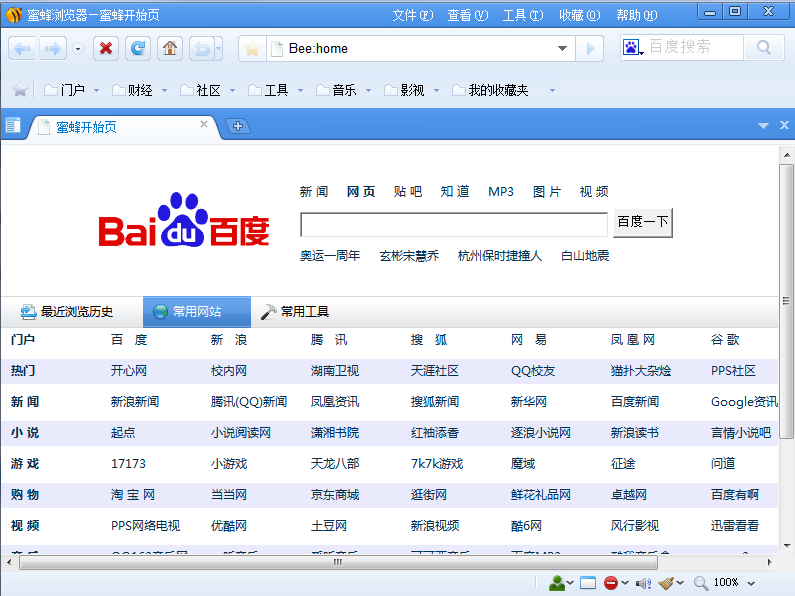Open a new tab with the plus button
The width and height of the screenshot is (795, 596).
click(238, 126)
